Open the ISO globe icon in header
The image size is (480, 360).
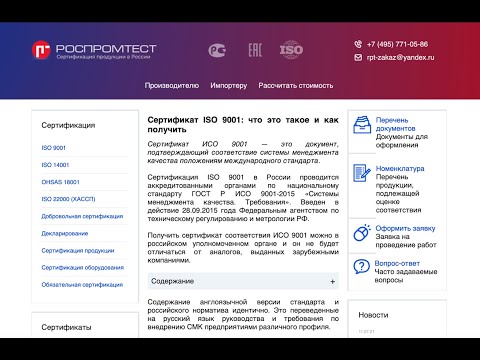pyautogui.click(x=291, y=50)
